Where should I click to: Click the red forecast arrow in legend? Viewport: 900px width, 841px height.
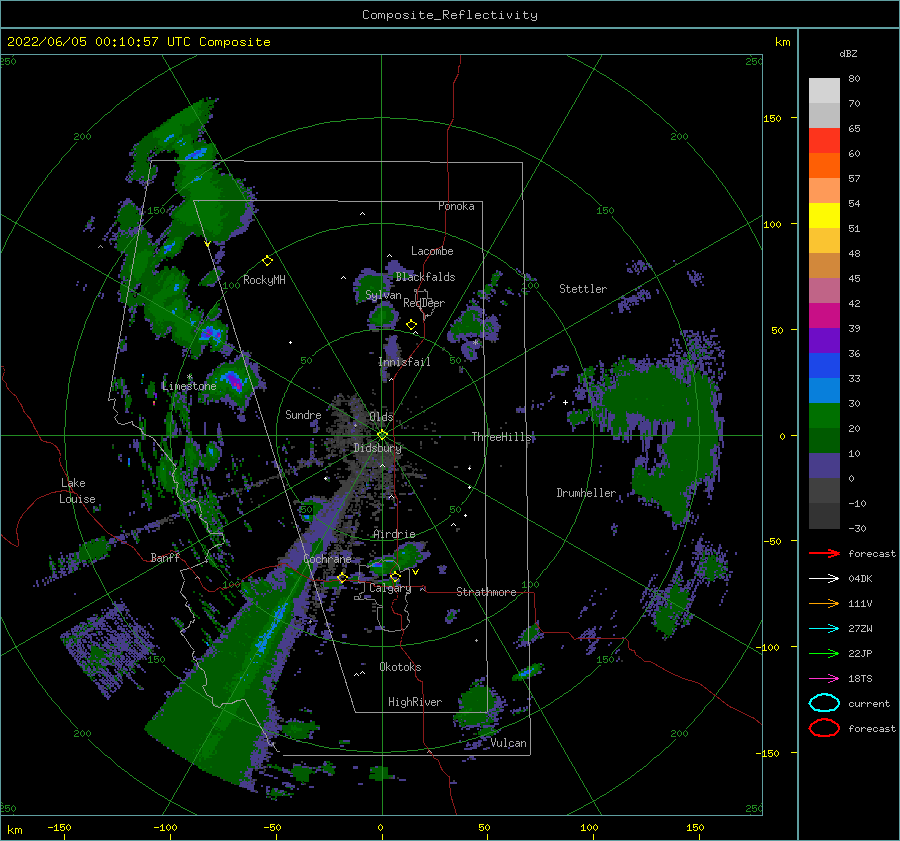824,553
